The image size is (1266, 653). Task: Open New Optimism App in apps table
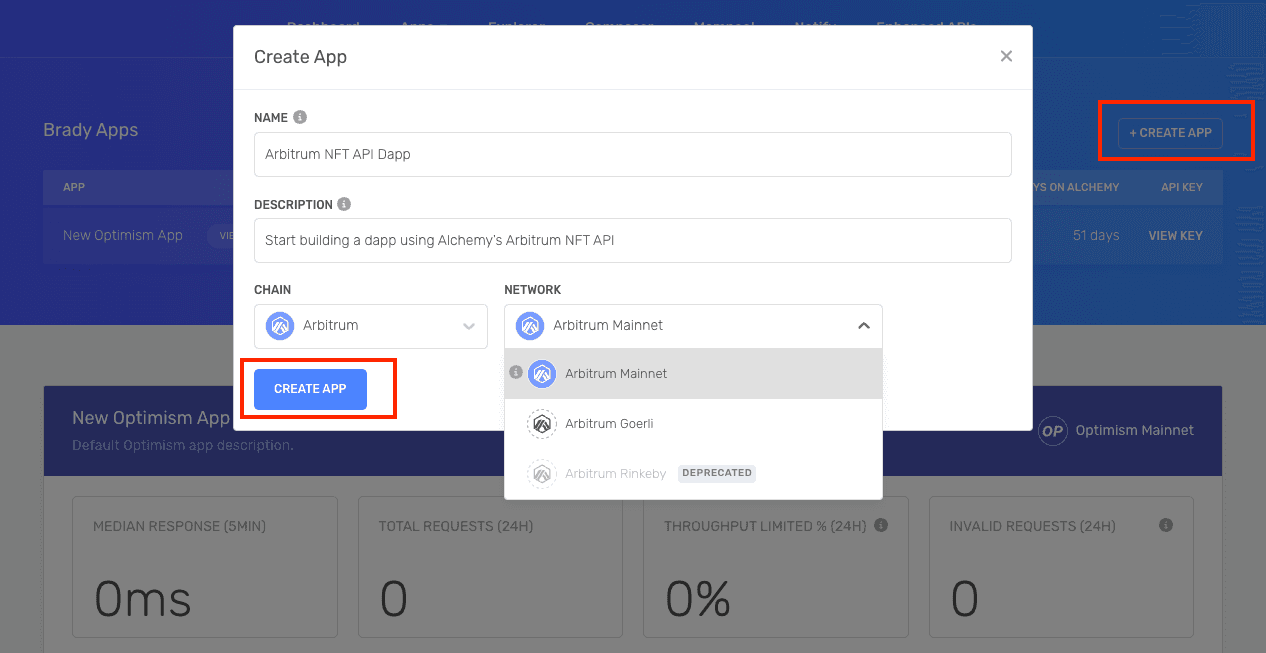click(123, 236)
